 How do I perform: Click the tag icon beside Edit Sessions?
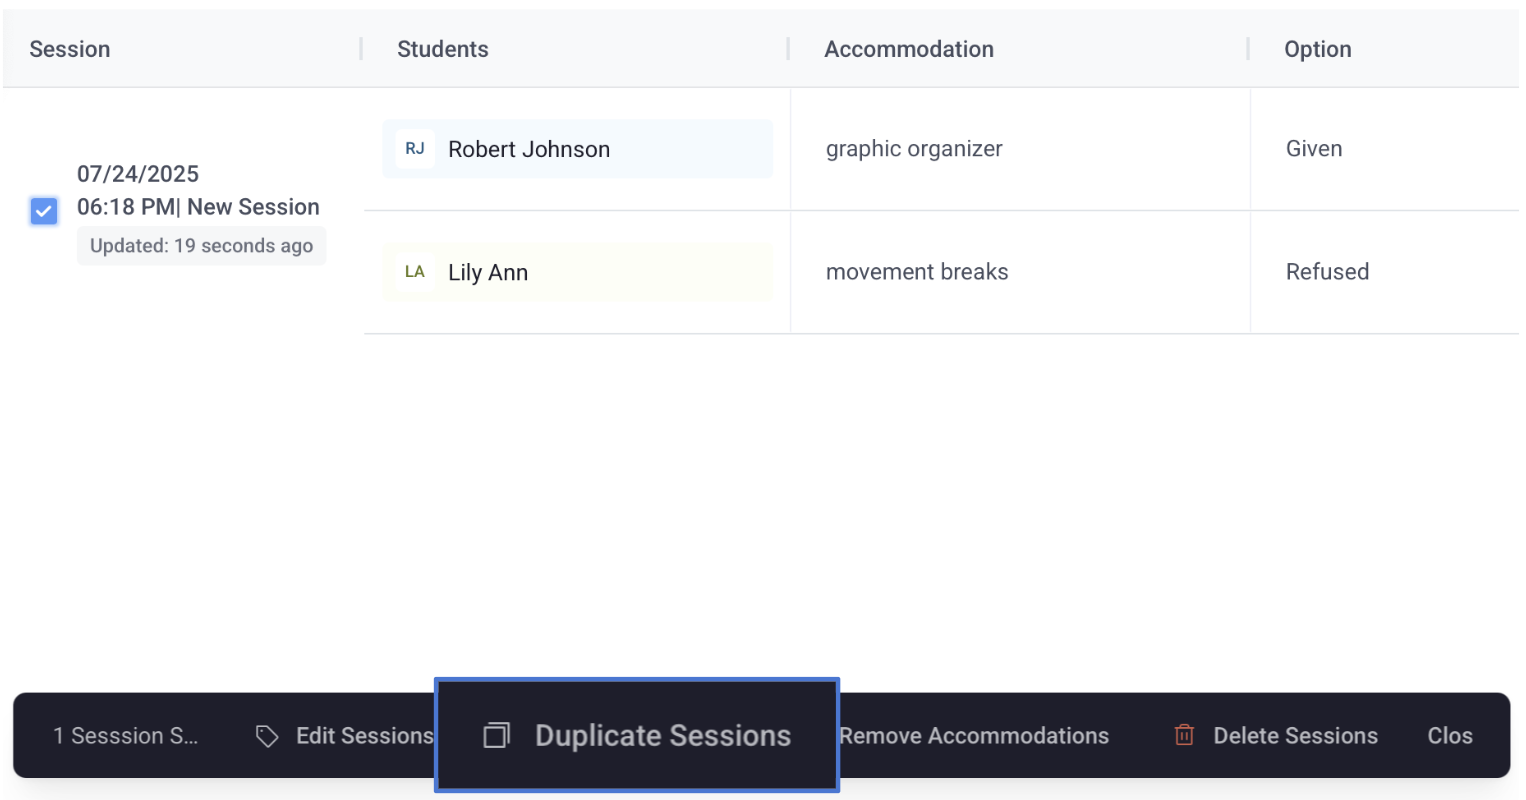(x=267, y=736)
